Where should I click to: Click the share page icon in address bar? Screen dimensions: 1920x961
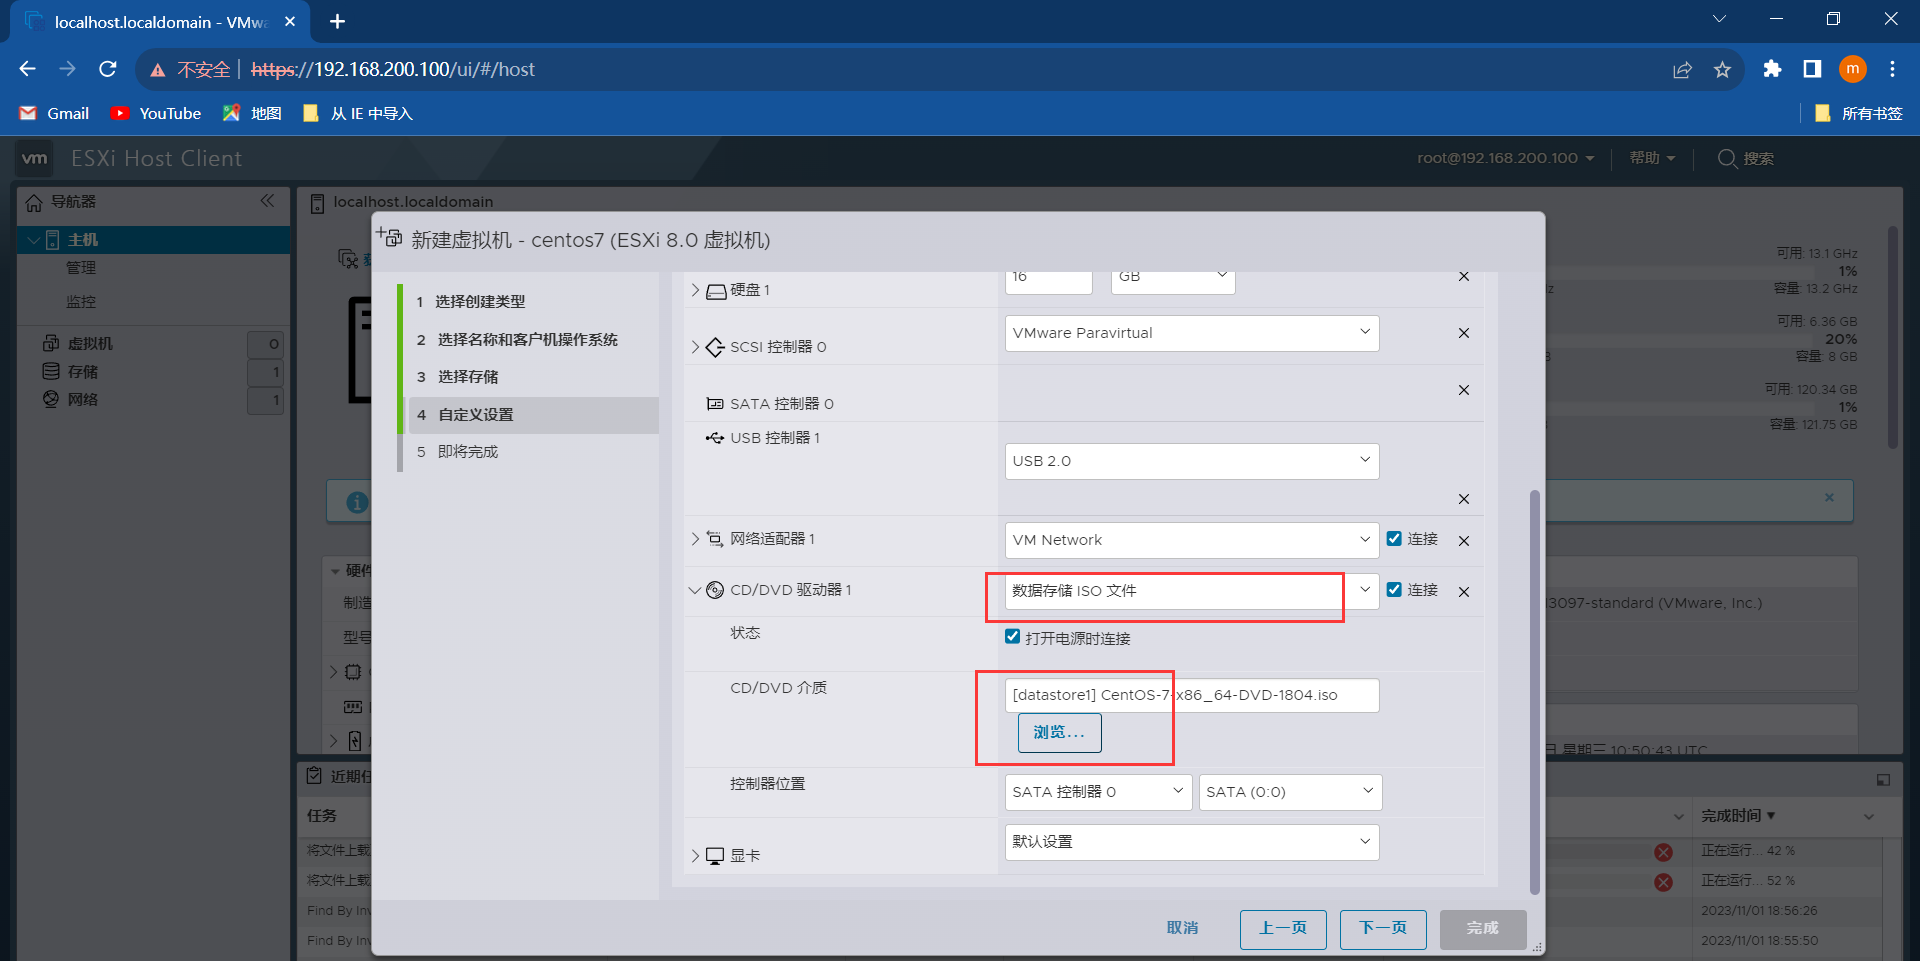point(1682,69)
